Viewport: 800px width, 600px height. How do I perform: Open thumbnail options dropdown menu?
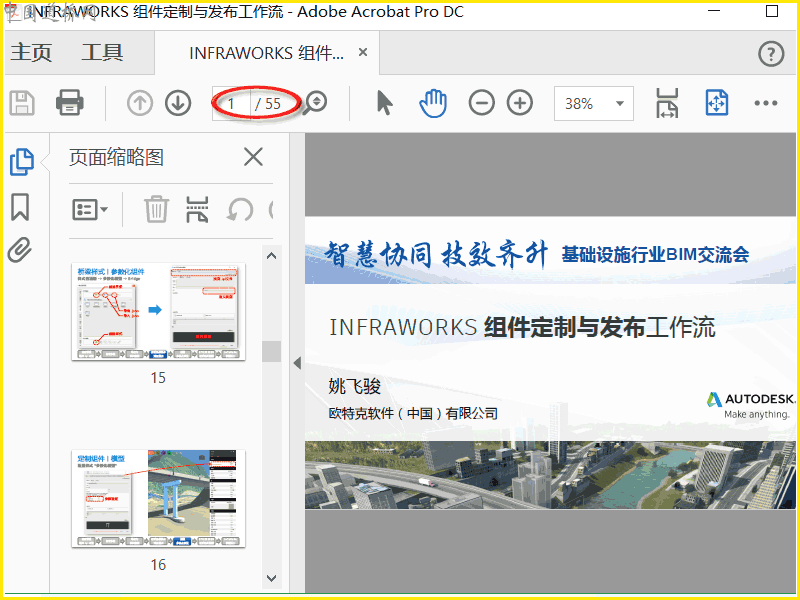[x=90, y=210]
